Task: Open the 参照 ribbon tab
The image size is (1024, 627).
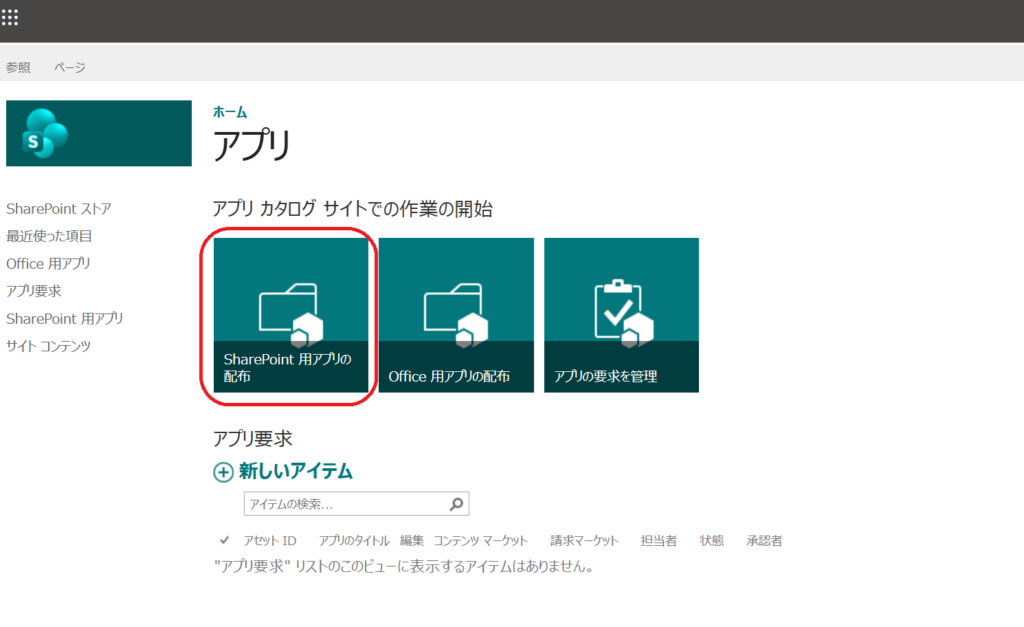Action: pos(18,67)
